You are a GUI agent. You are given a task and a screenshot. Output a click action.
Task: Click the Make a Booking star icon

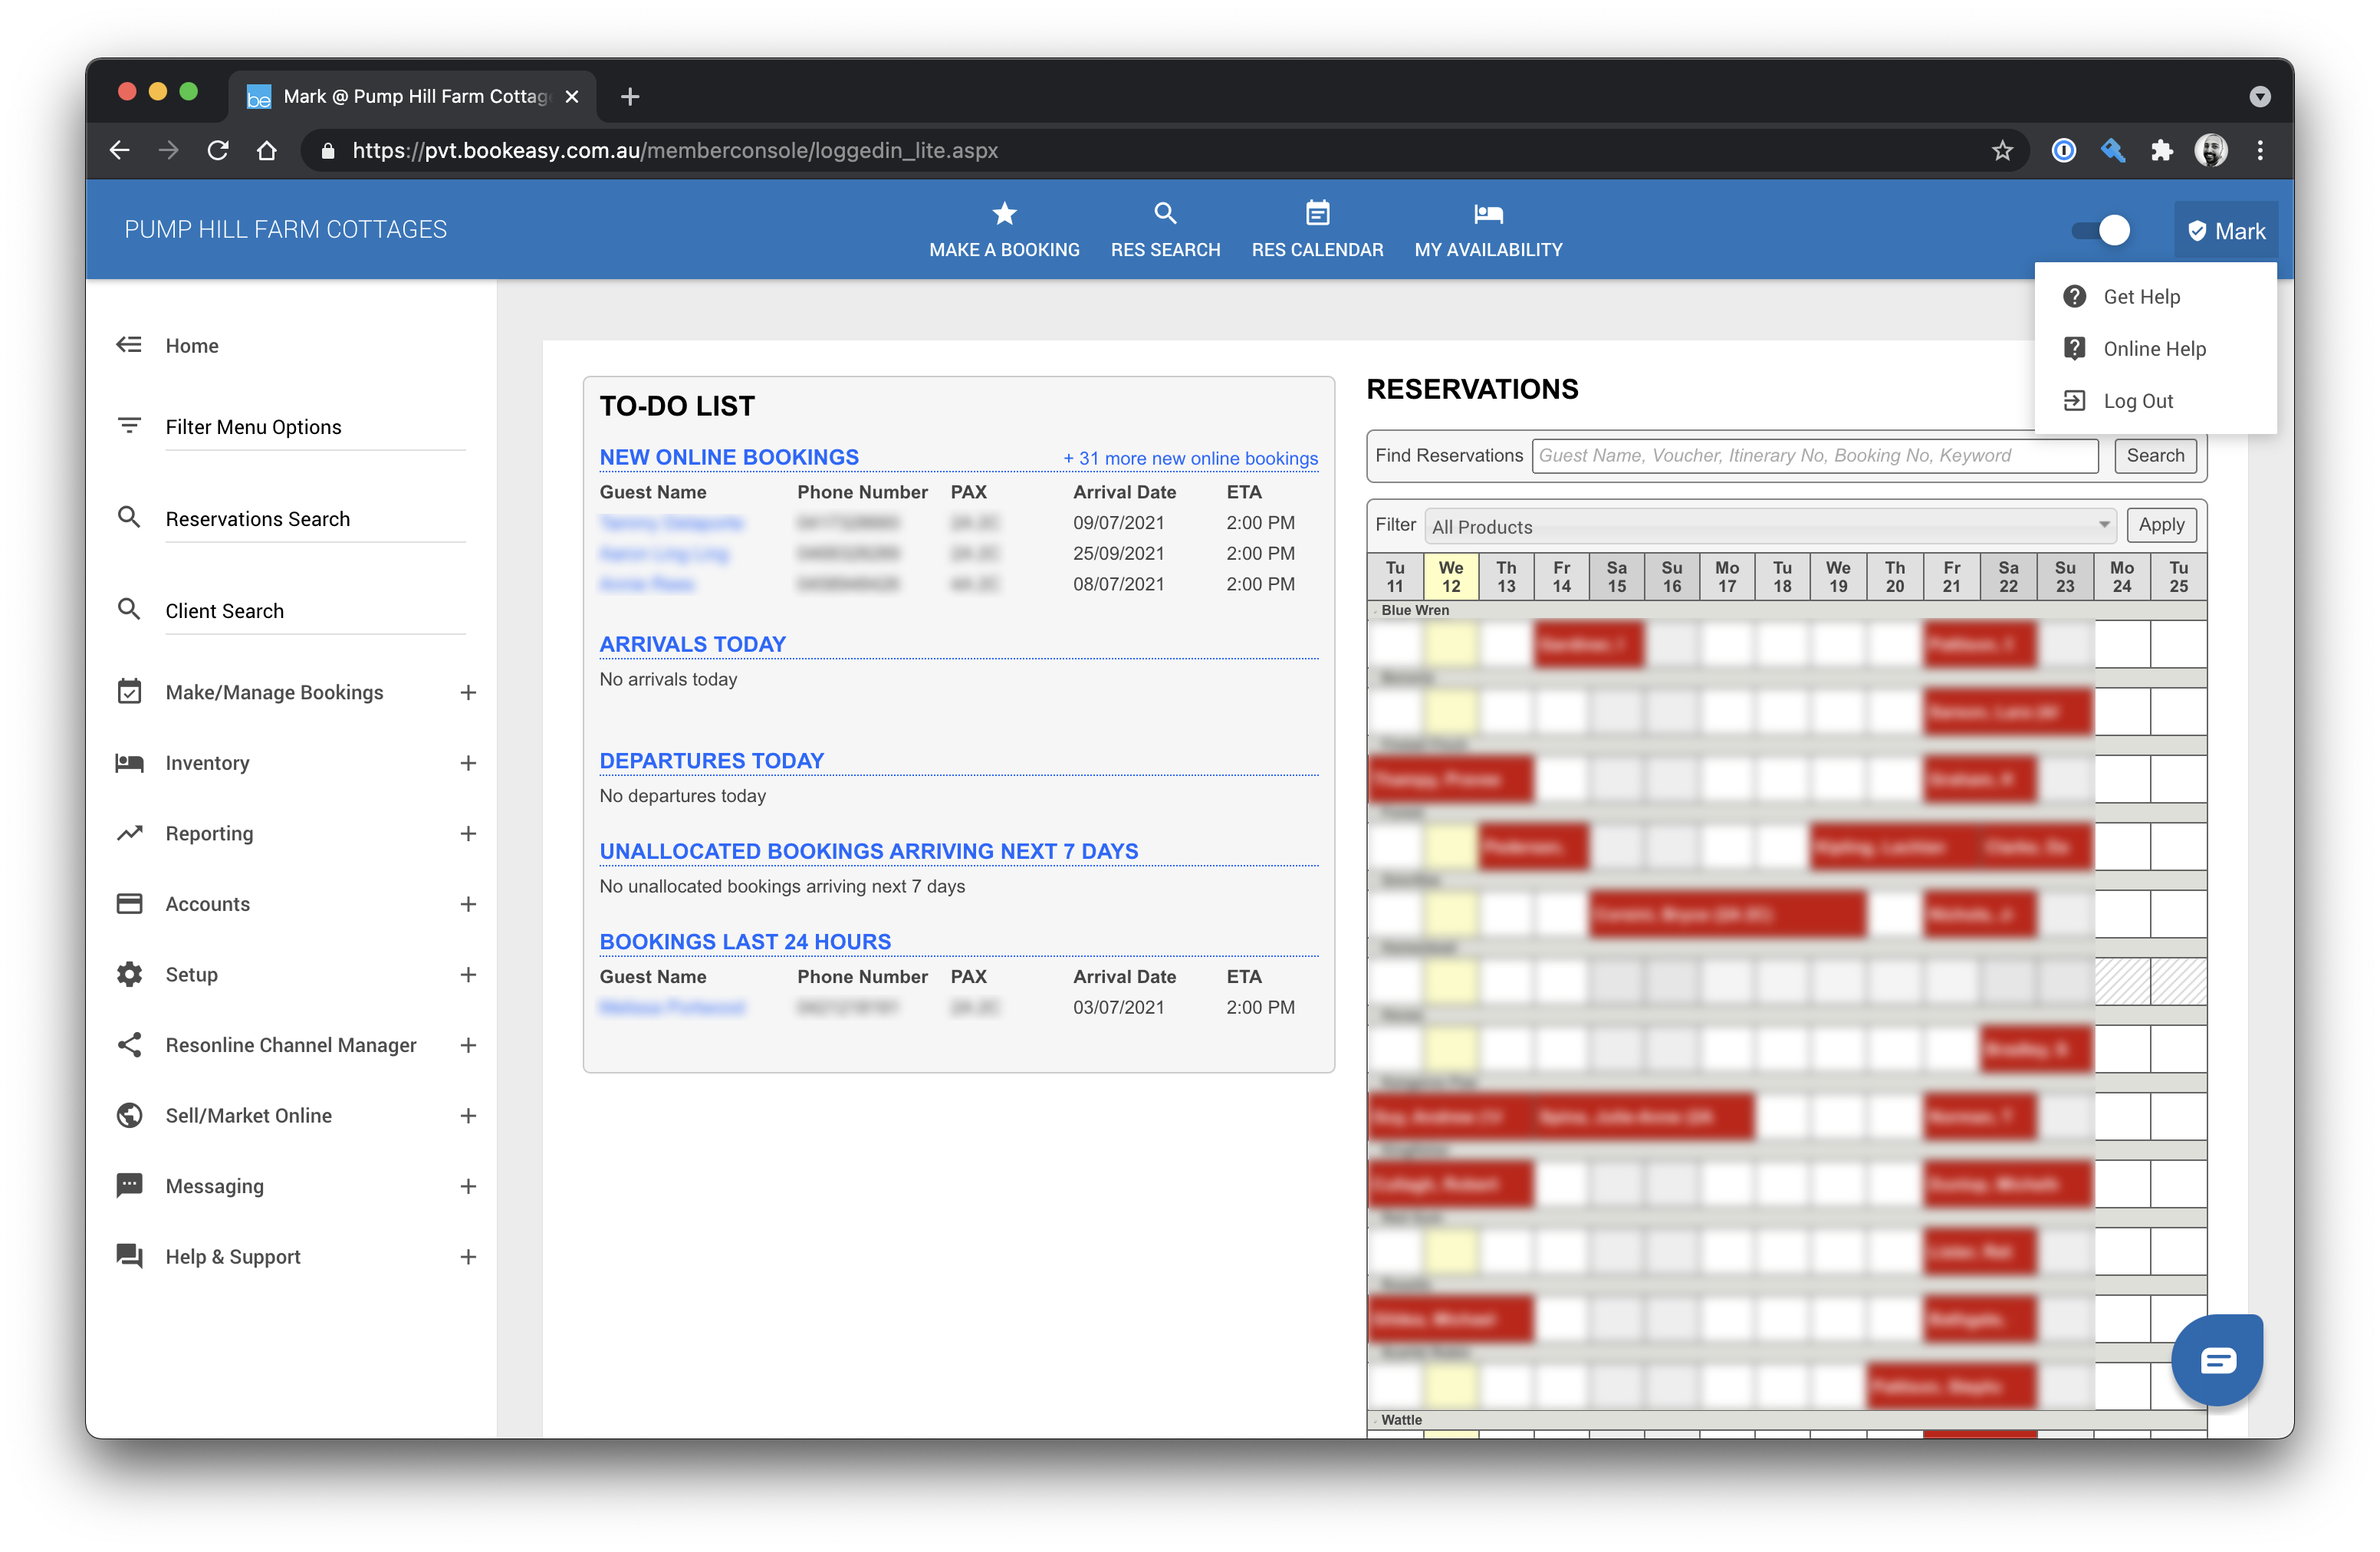pyautogui.click(x=1004, y=212)
